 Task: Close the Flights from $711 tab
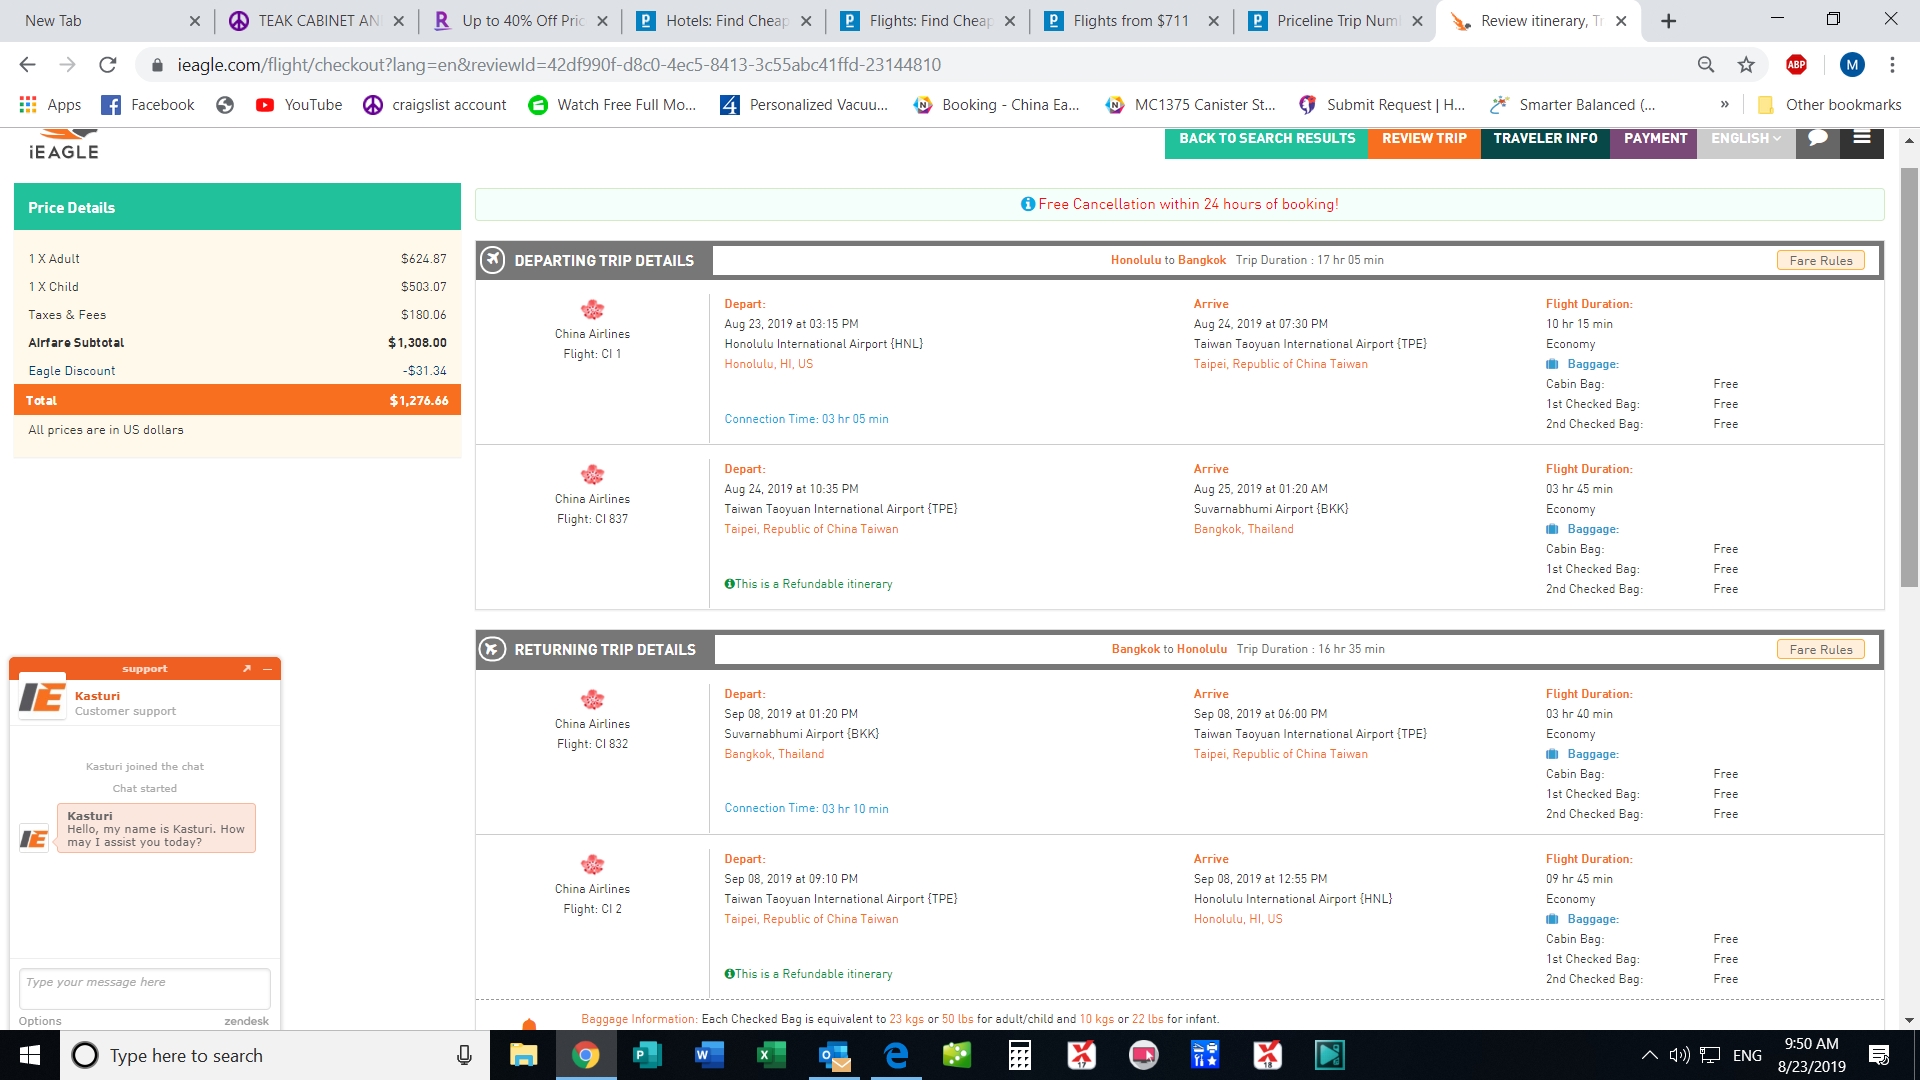[1213, 21]
